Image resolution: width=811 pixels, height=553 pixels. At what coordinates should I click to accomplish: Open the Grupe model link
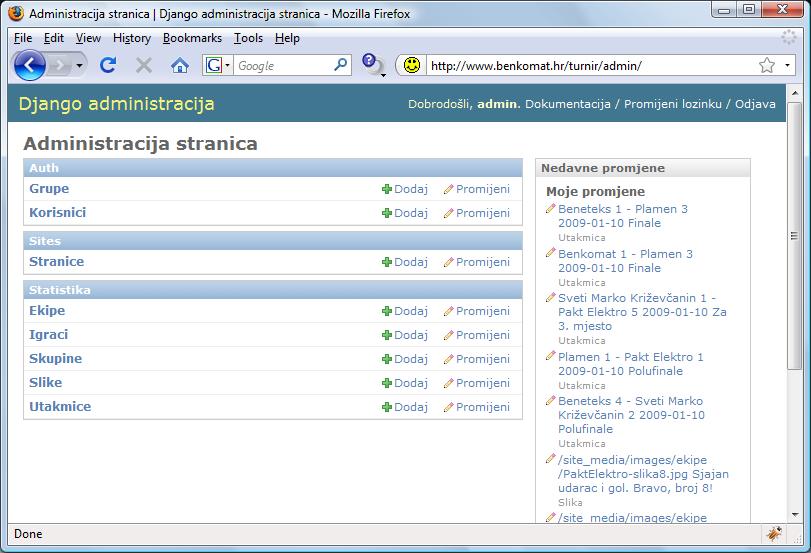[49, 189]
